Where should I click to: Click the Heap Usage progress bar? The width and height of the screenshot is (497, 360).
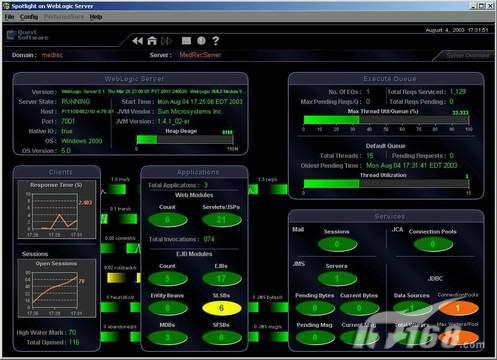pos(185,139)
